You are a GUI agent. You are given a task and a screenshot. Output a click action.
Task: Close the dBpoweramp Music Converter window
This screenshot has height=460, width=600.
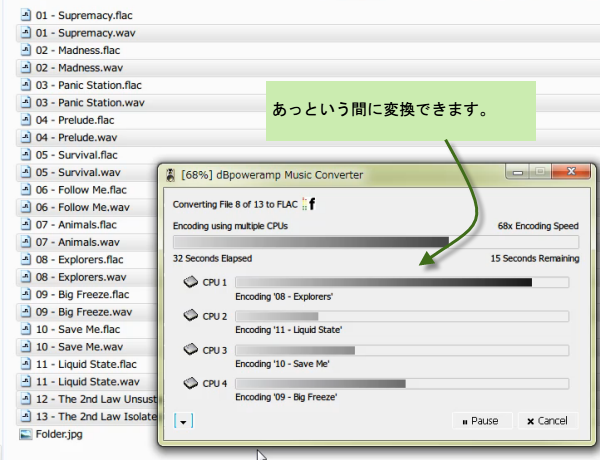coord(572,173)
